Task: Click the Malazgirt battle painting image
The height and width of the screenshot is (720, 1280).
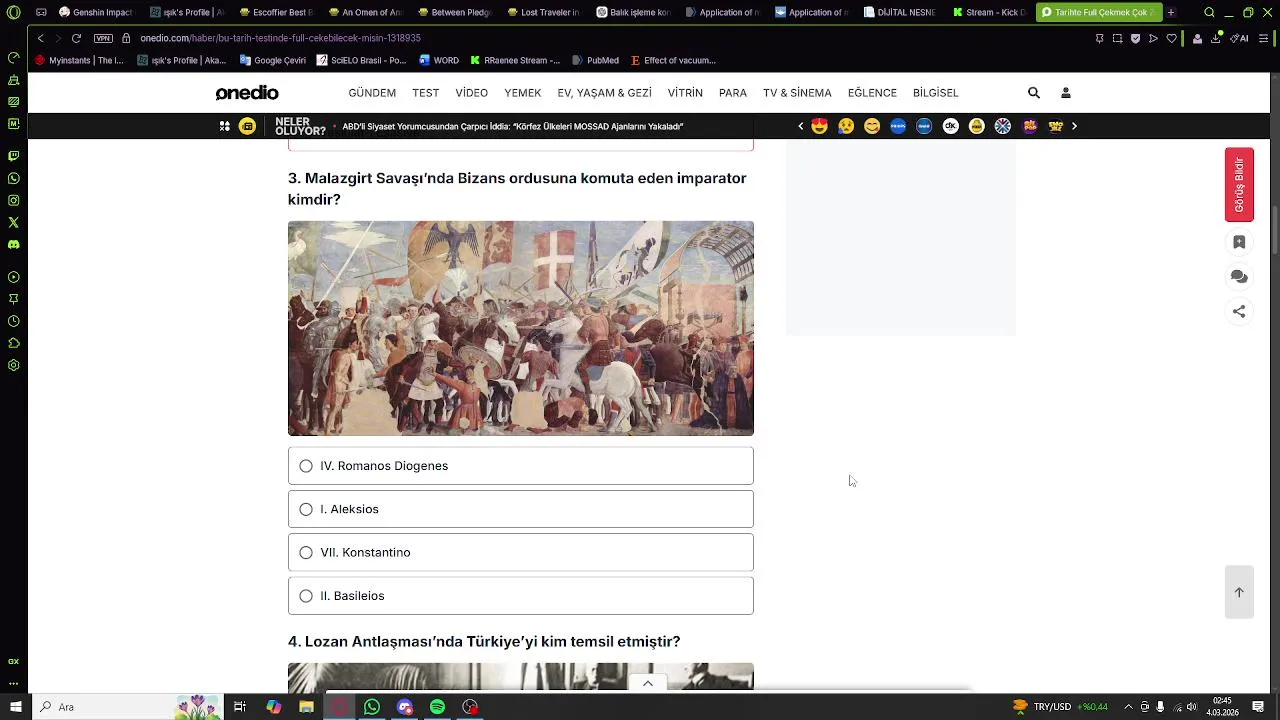Action: (x=521, y=328)
